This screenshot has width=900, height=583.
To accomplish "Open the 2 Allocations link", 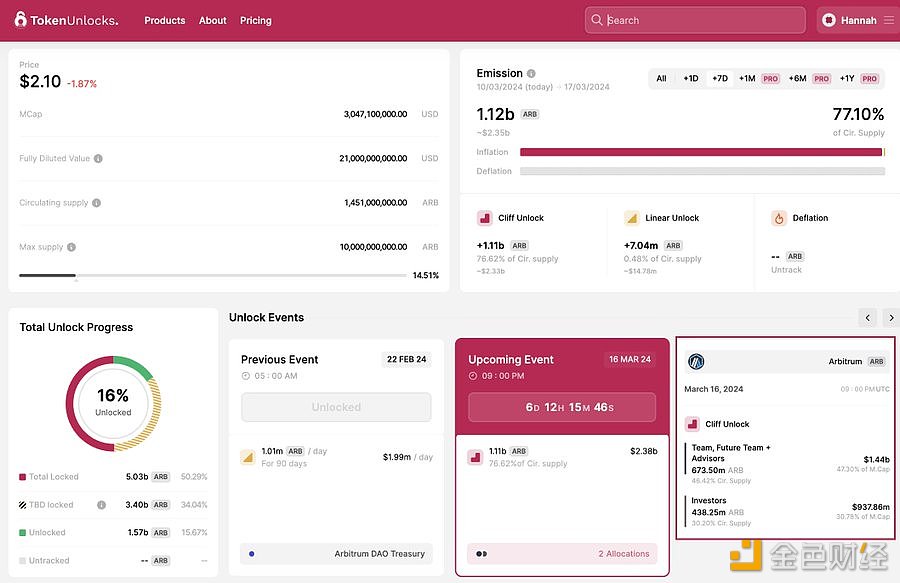I will (x=623, y=554).
